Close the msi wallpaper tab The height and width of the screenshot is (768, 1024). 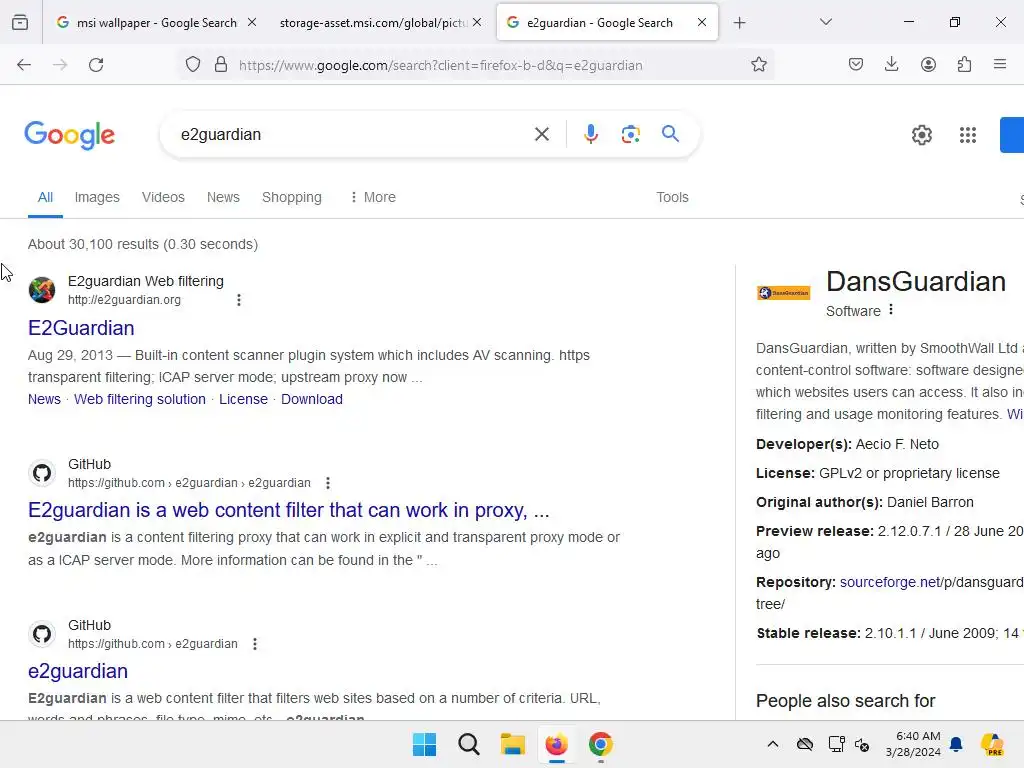(252, 22)
